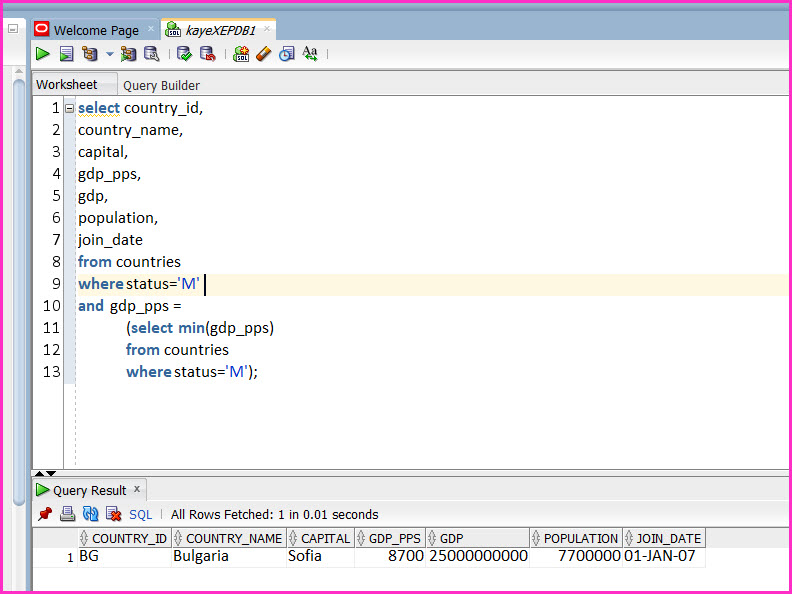
Task: Sort by the JOIN_DATE column header
Action: pos(664,538)
